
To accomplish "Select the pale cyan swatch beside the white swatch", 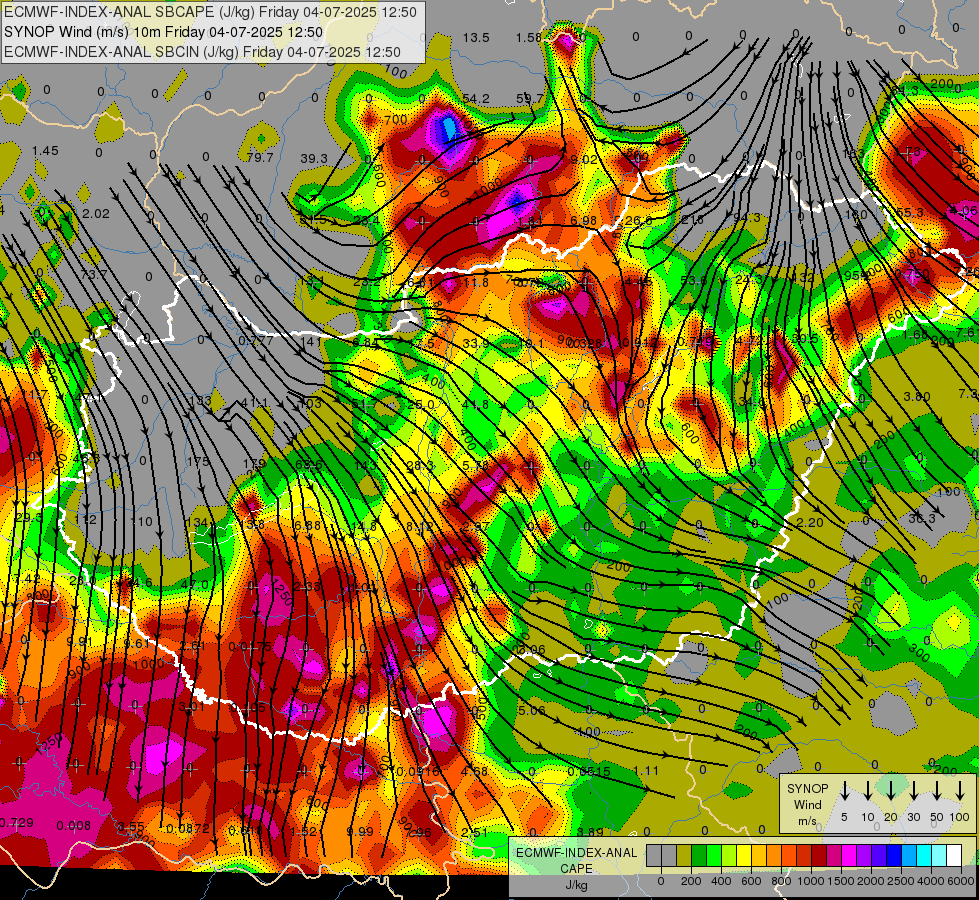I will (938, 855).
